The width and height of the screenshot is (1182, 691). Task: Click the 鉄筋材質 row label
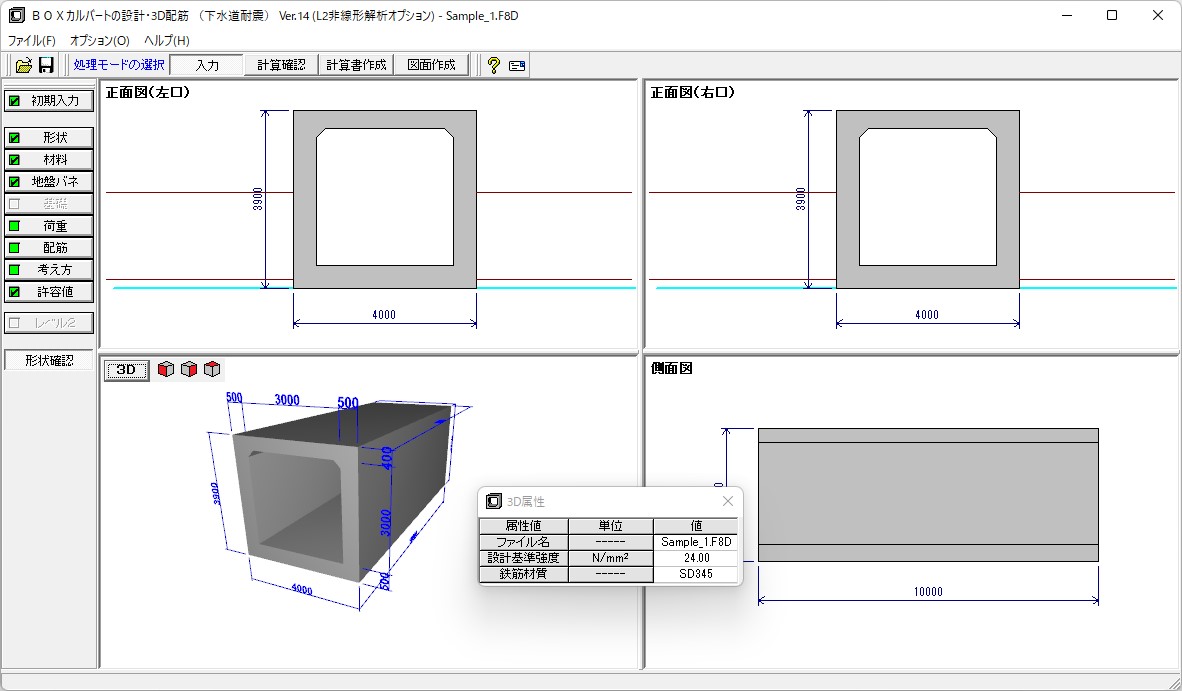pyautogui.click(x=523, y=574)
